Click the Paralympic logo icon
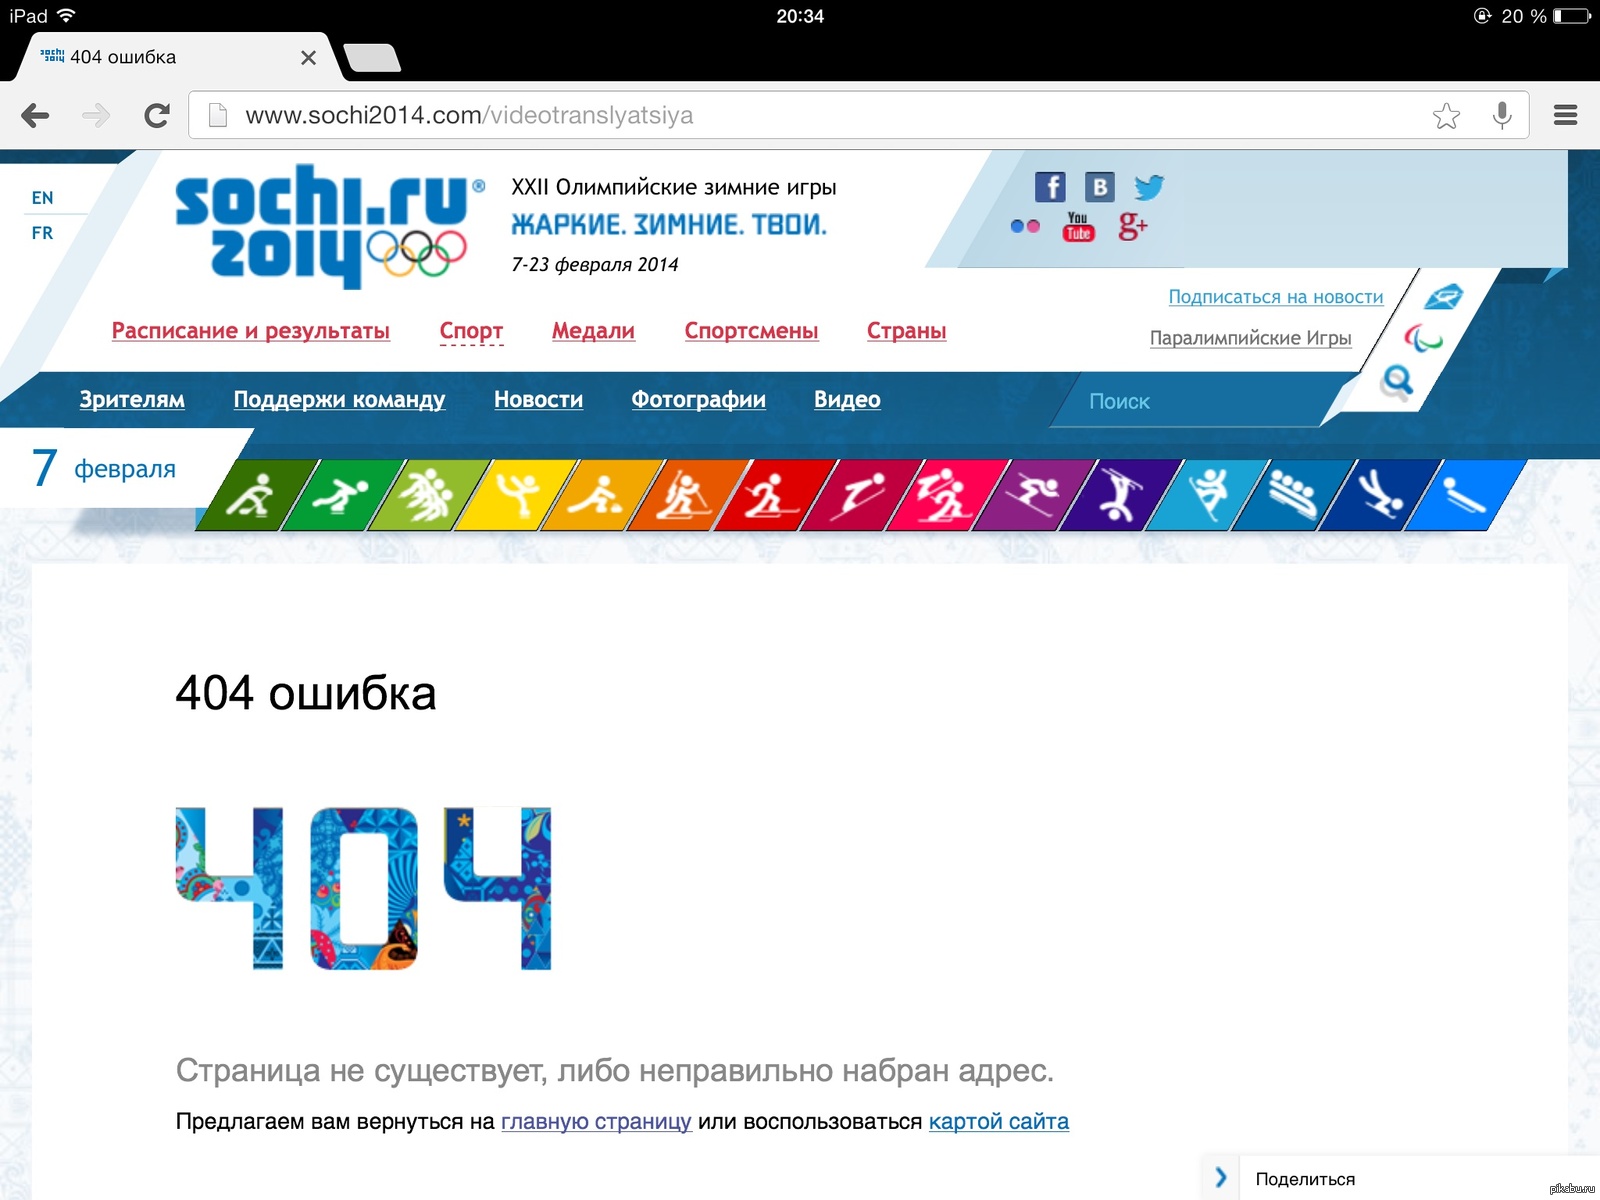Image resolution: width=1600 pixels, height=1200 pixels. pos(1422,339)
